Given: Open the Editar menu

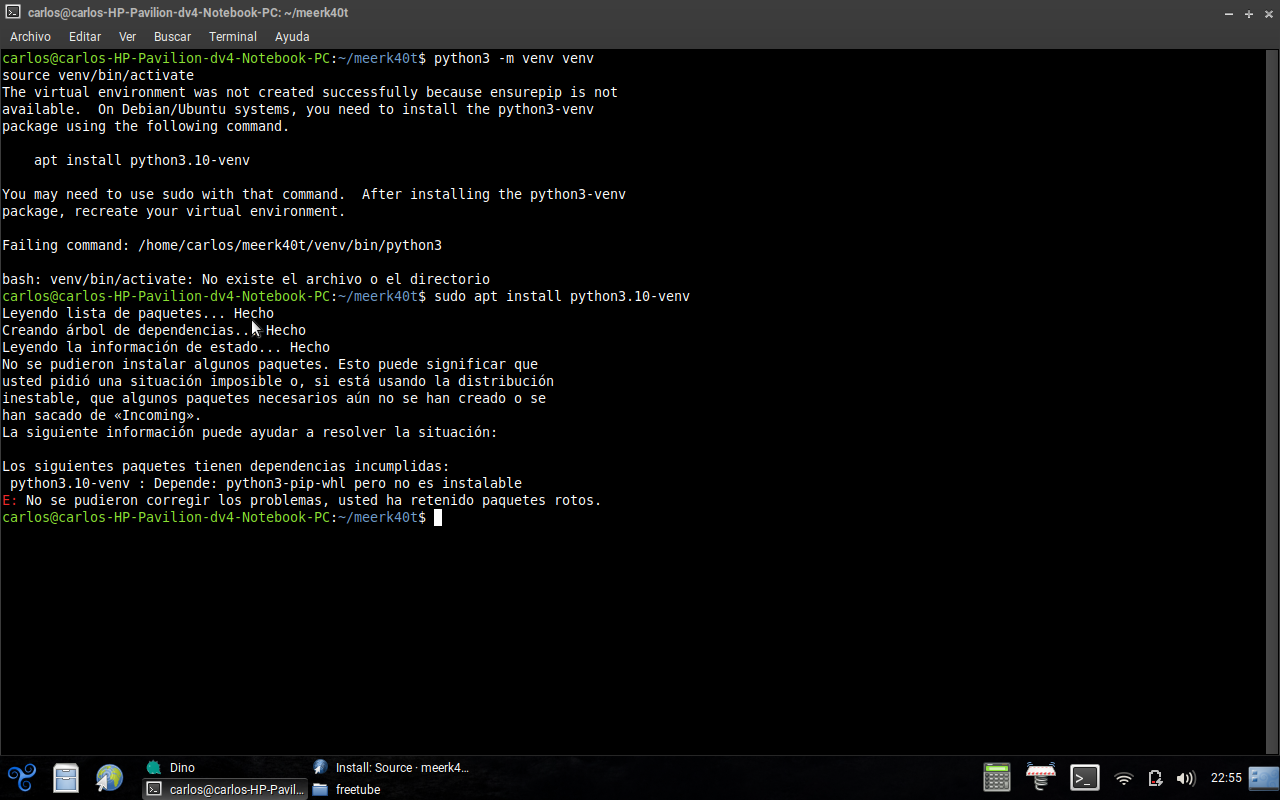Looking at the screenshot, I should 85,37.
